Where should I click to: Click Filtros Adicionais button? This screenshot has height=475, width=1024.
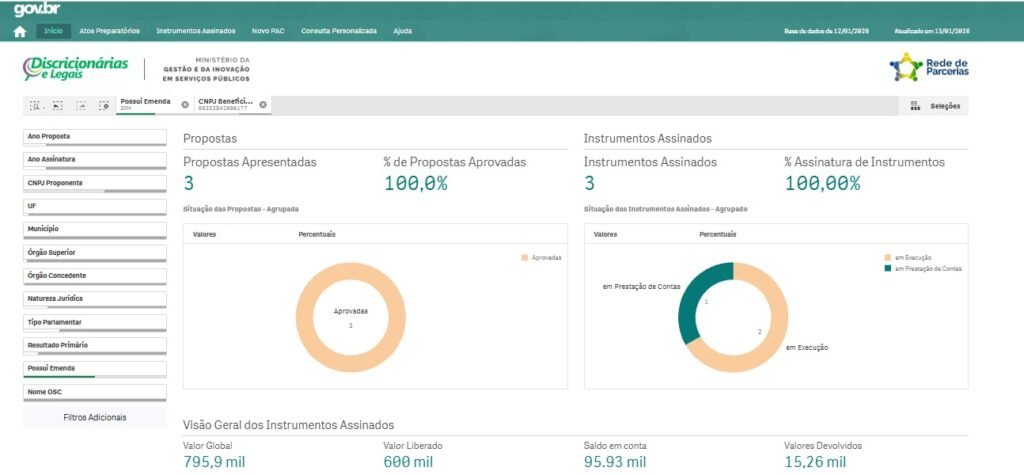94,417
